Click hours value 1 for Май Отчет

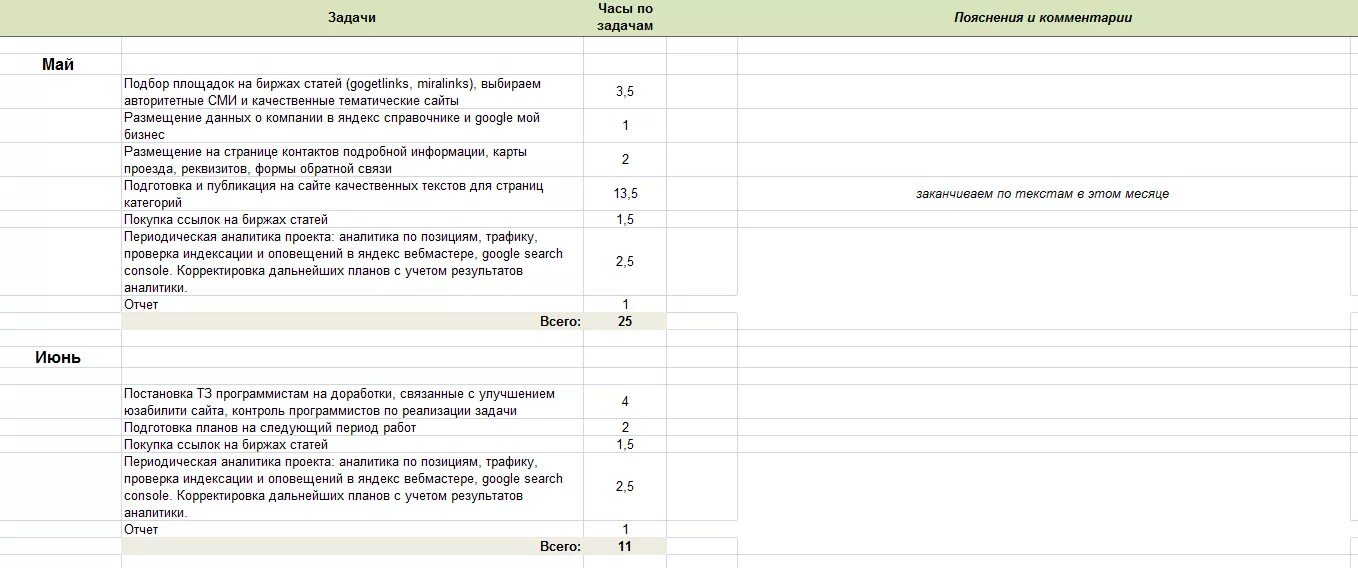pyautogui.click(x=625, y=304)
